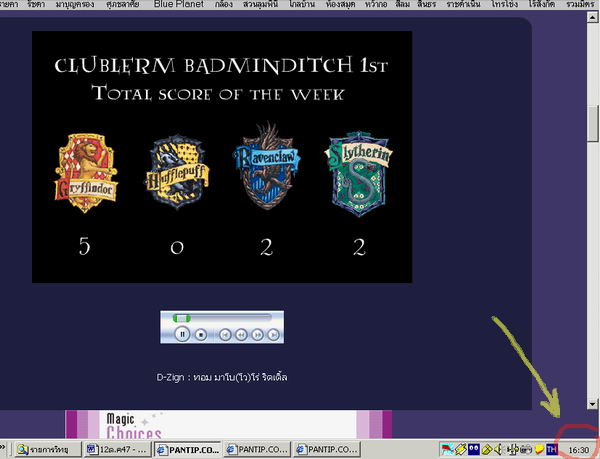Viewport: 600px width, 459px height.
Task: Open the มาบุญครอง forum link
Action: click(75, 4)
